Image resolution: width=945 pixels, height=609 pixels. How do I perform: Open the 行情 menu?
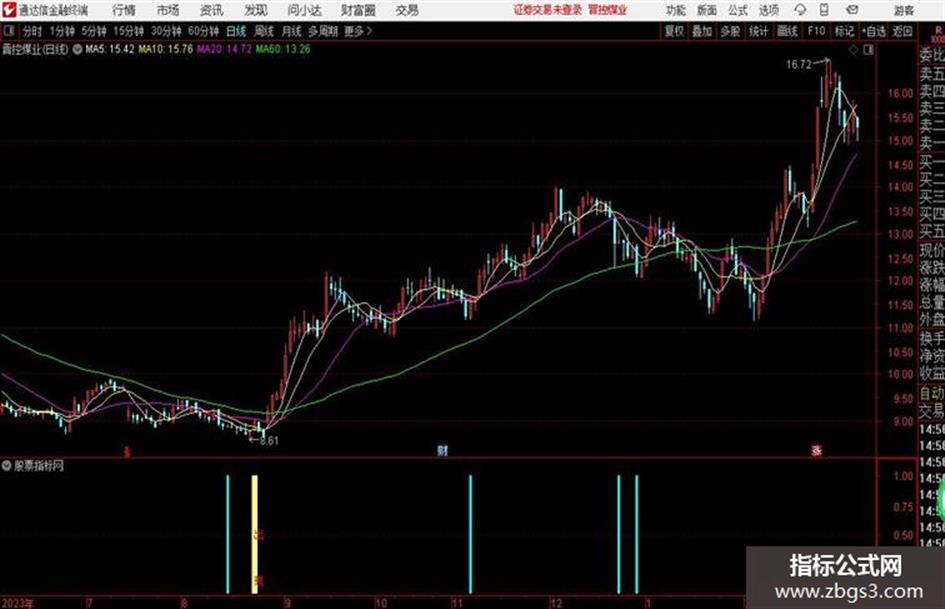point(124,10)
